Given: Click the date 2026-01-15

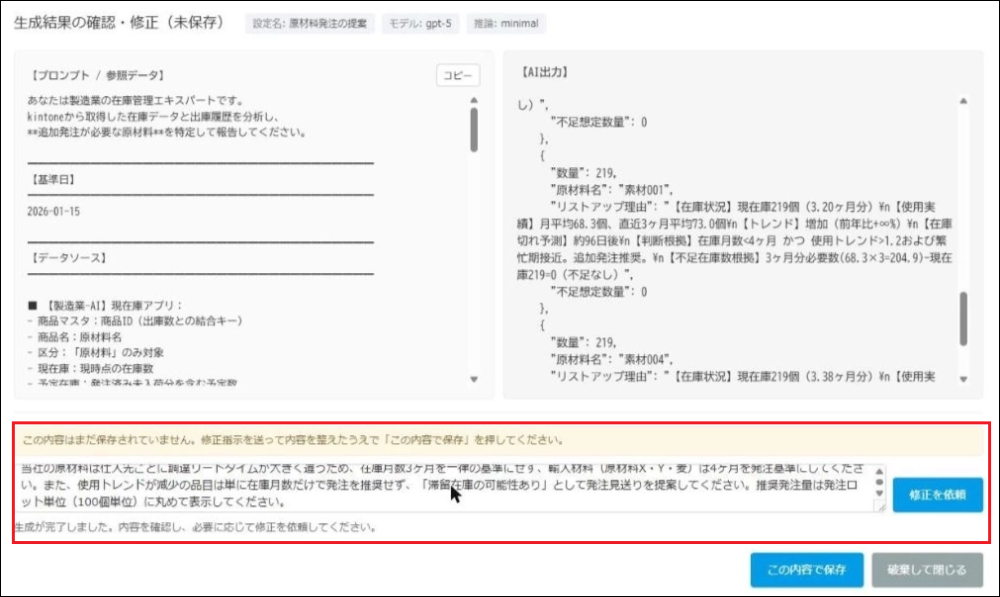Looking at the screenshot, I should (54, 211).
